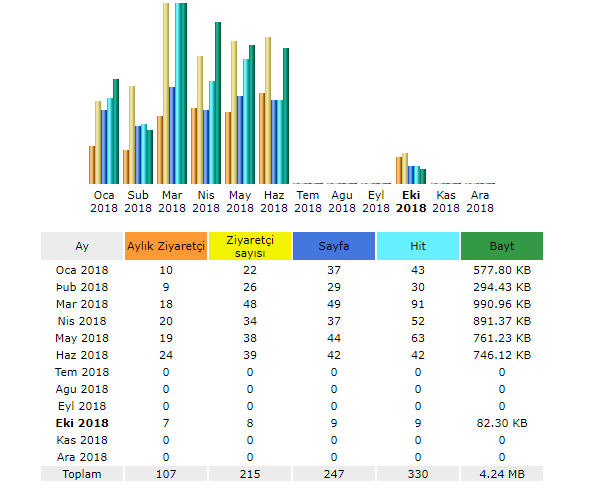Select the Tem 2018 table row label
591x490 pixels.
[82, 372]
